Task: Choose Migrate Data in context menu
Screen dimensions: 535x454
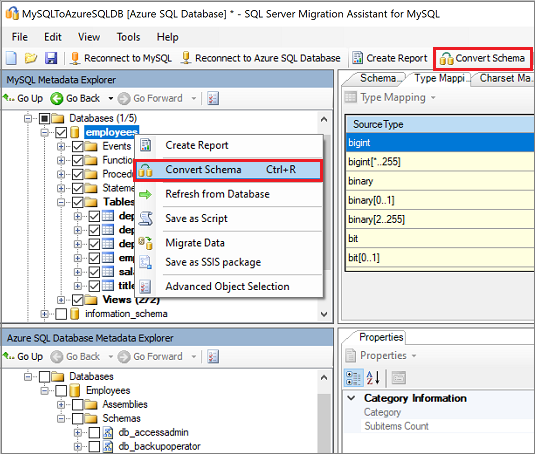Action: coord(228,243)
